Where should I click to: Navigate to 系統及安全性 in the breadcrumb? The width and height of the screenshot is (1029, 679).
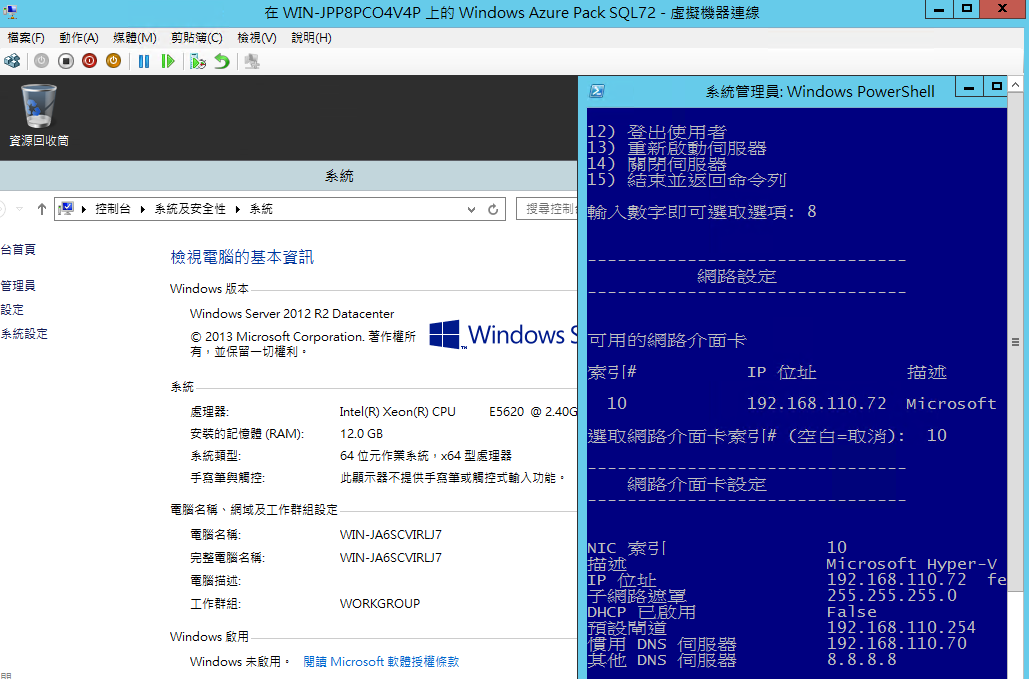pos(190,209)
